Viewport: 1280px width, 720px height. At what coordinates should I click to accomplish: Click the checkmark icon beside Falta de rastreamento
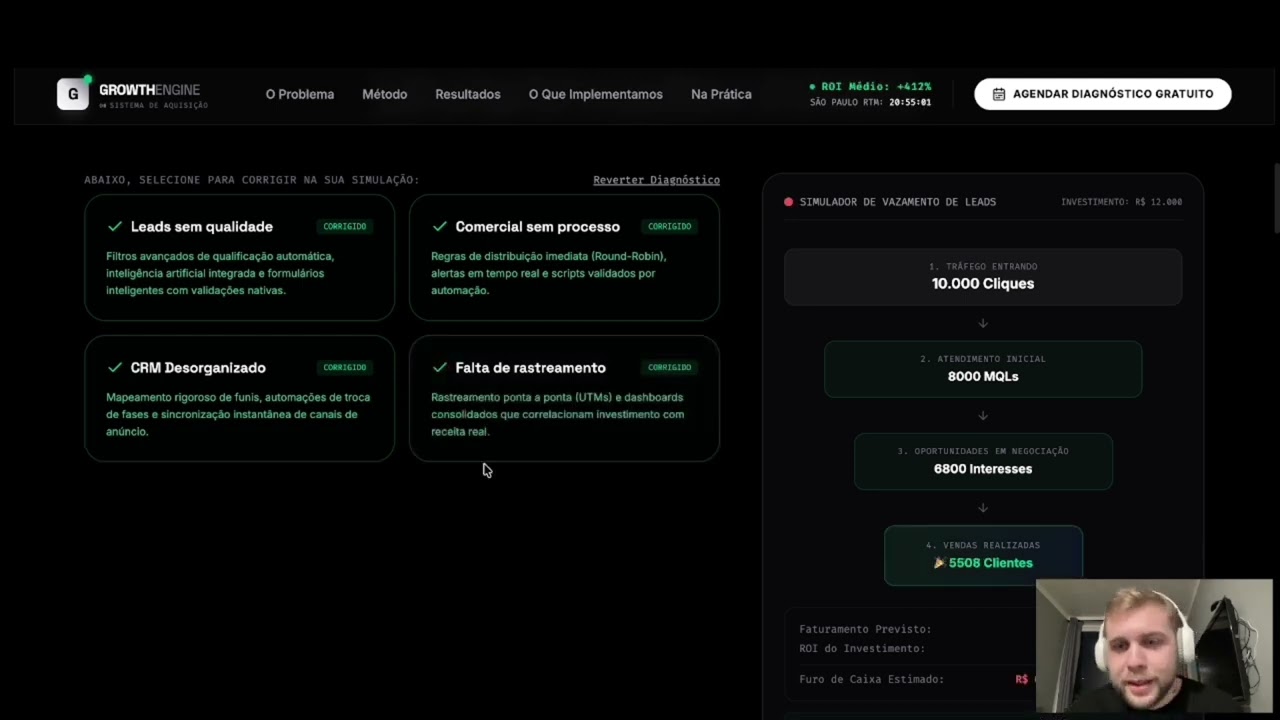[440, 368]
